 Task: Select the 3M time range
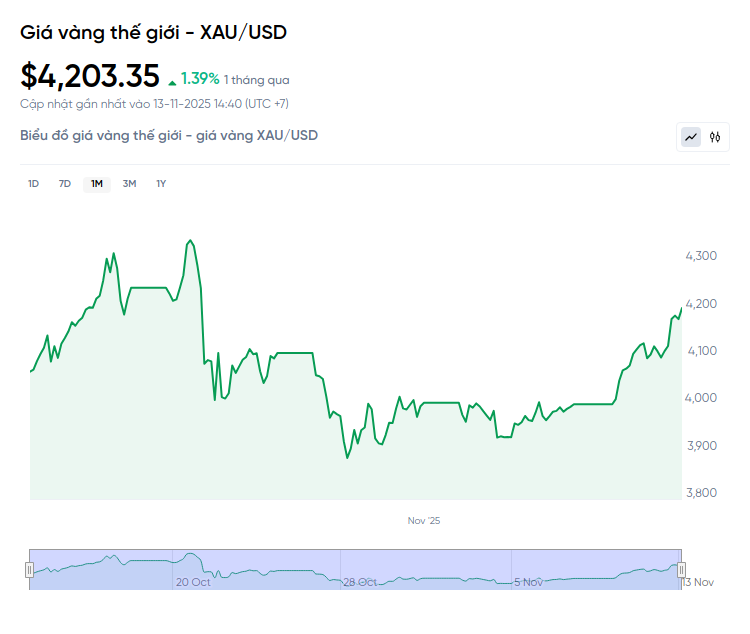pos(129,184)
